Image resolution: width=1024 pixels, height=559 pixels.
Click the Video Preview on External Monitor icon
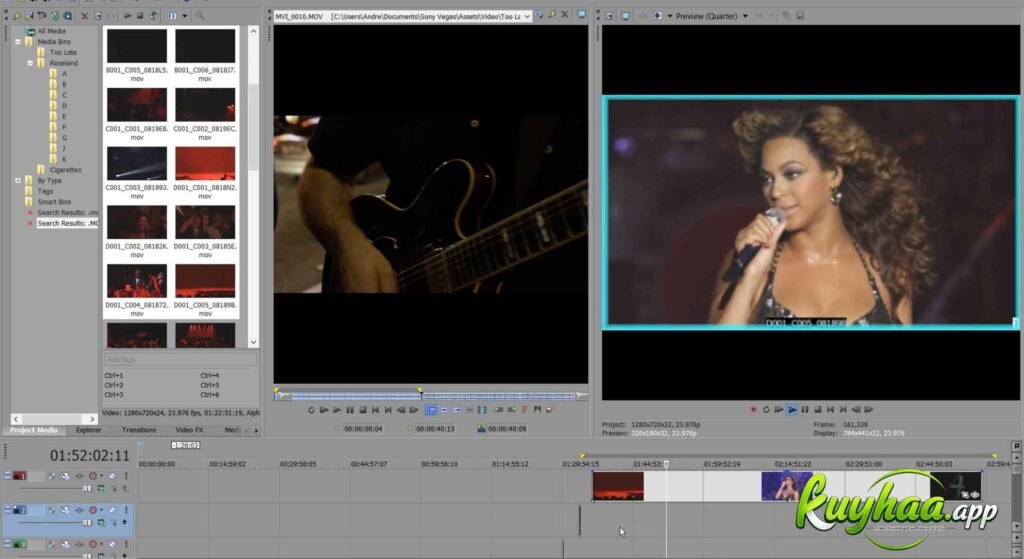tap(626, 16)
